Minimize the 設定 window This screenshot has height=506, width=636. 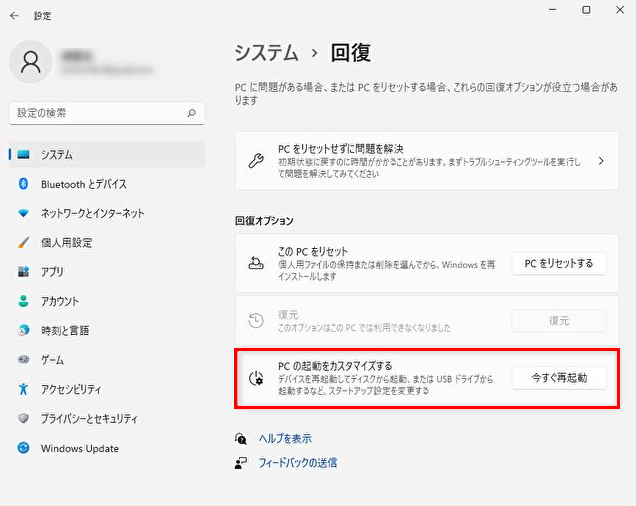pyautogui.click(x=552, y=10)
